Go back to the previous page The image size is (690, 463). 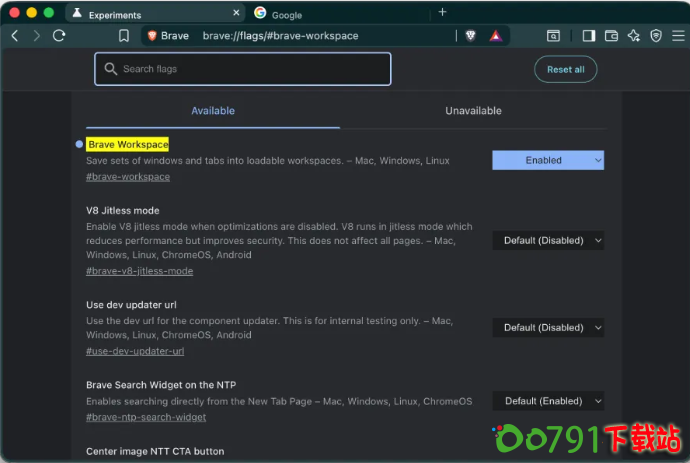tap(15, 36)
